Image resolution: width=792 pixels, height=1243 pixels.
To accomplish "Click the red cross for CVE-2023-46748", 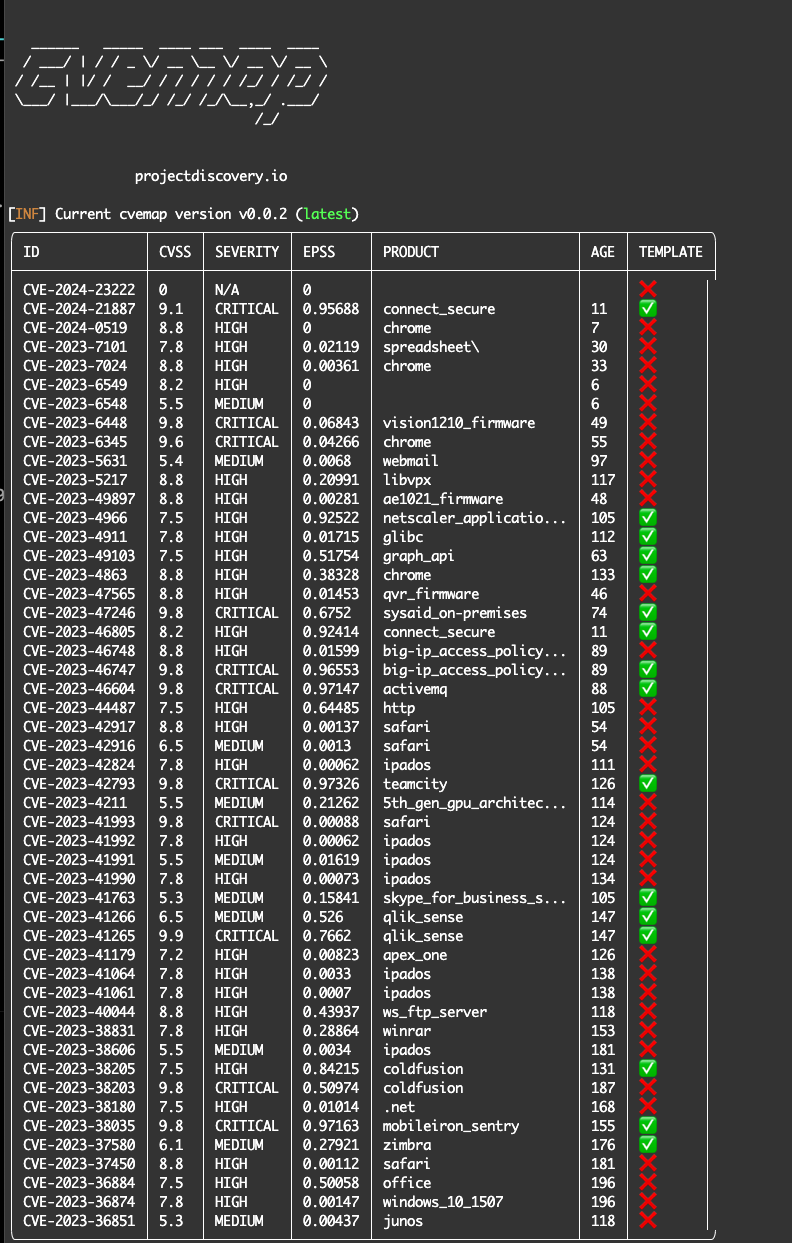I will tap(648, 651).
